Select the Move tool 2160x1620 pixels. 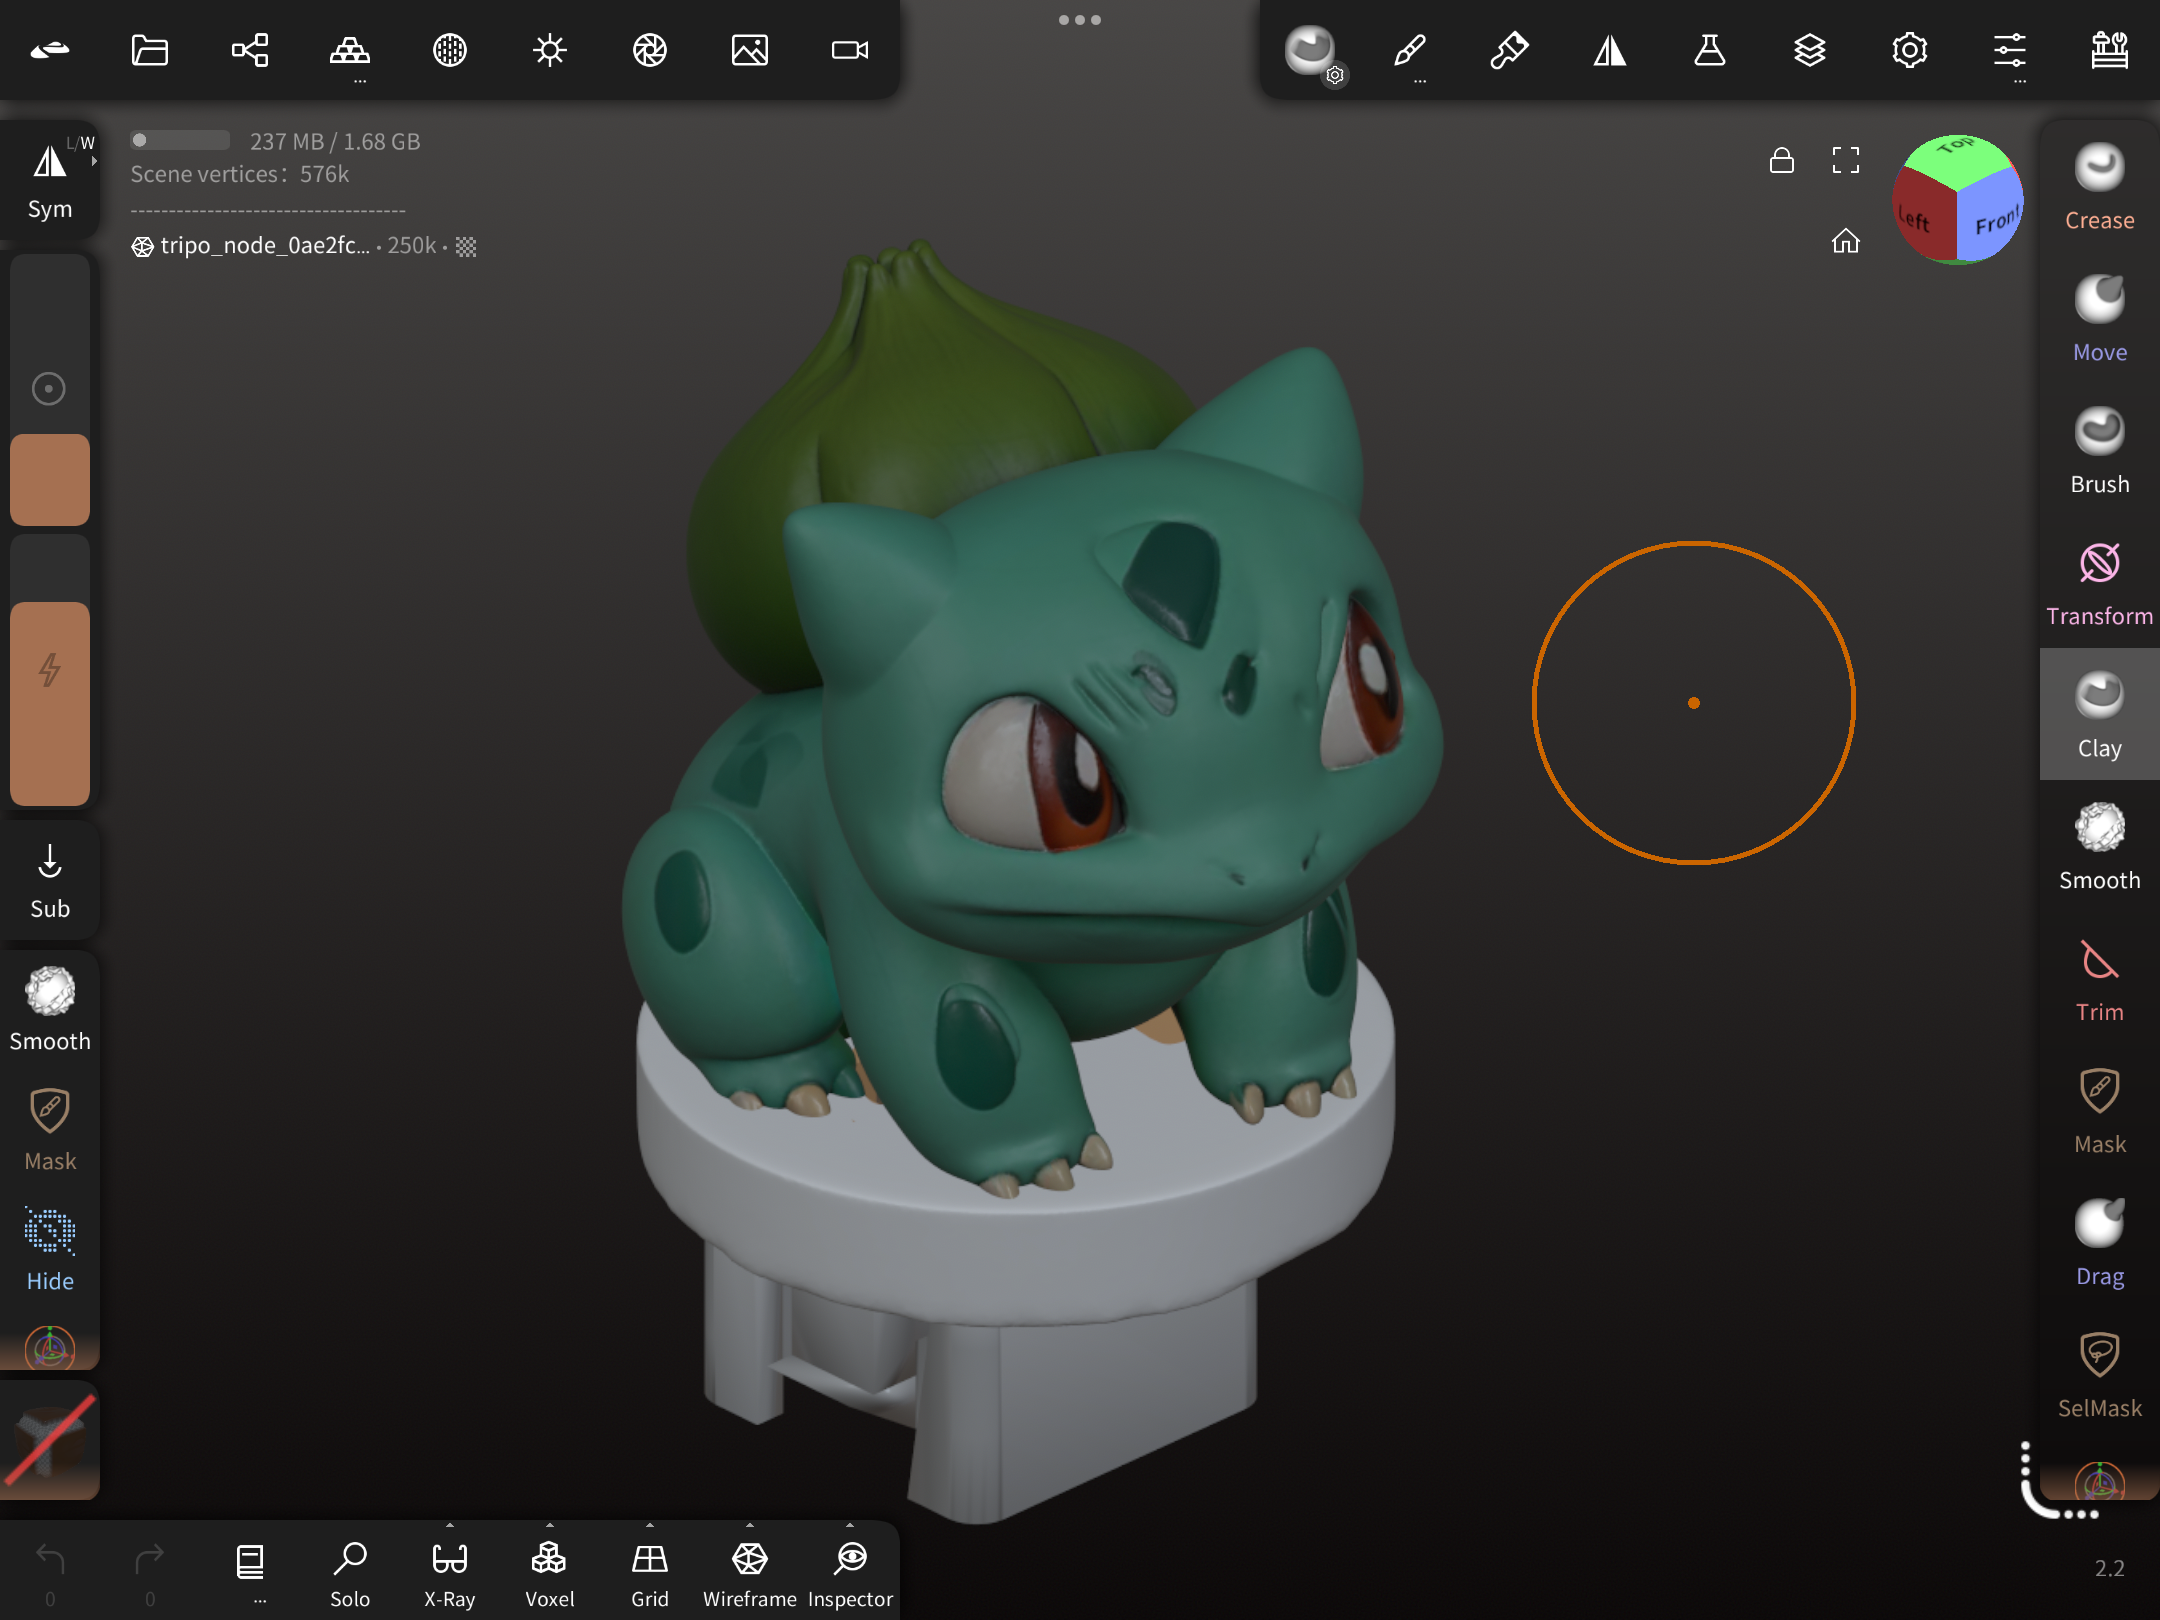(x=2099, y=319)
